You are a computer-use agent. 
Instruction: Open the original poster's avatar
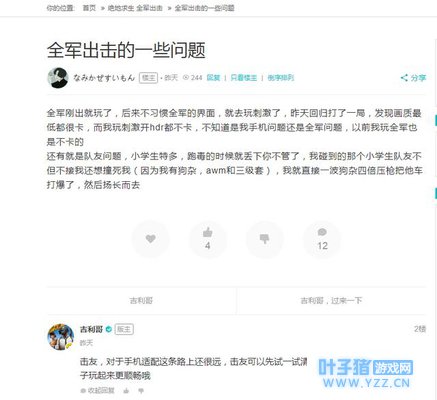click(58, 78)
